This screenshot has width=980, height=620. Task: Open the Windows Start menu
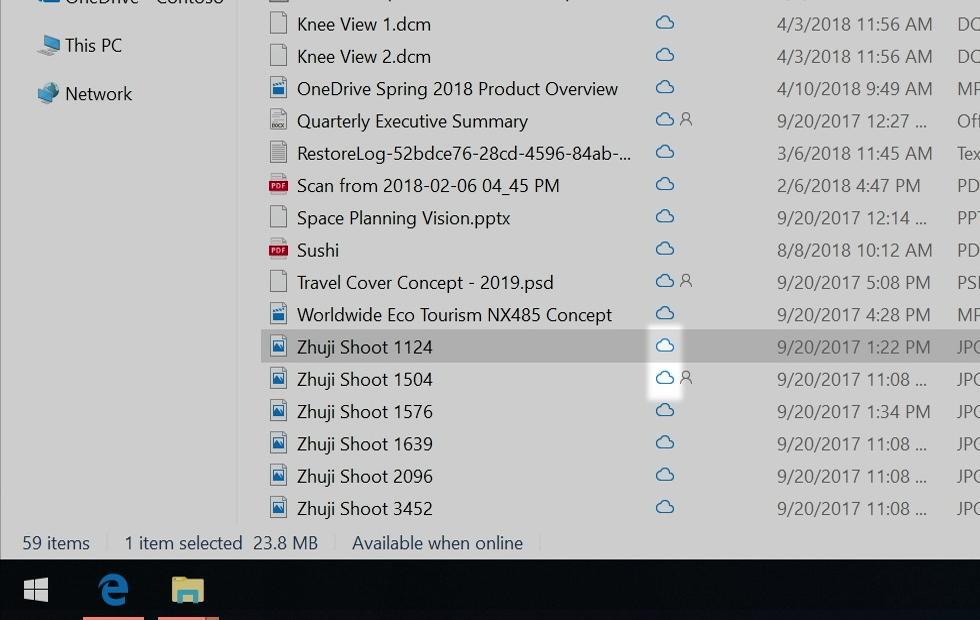click(x=35, y=590)
